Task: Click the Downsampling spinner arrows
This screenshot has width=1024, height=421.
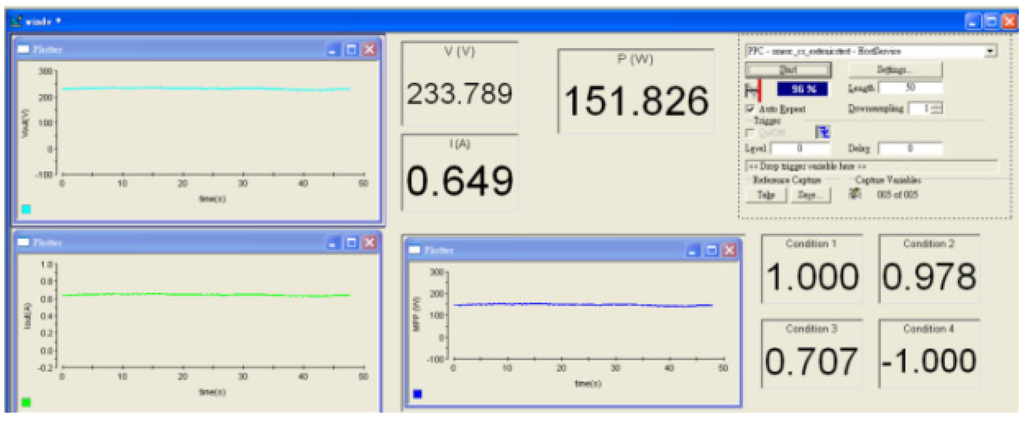Action: pos(937,108)
